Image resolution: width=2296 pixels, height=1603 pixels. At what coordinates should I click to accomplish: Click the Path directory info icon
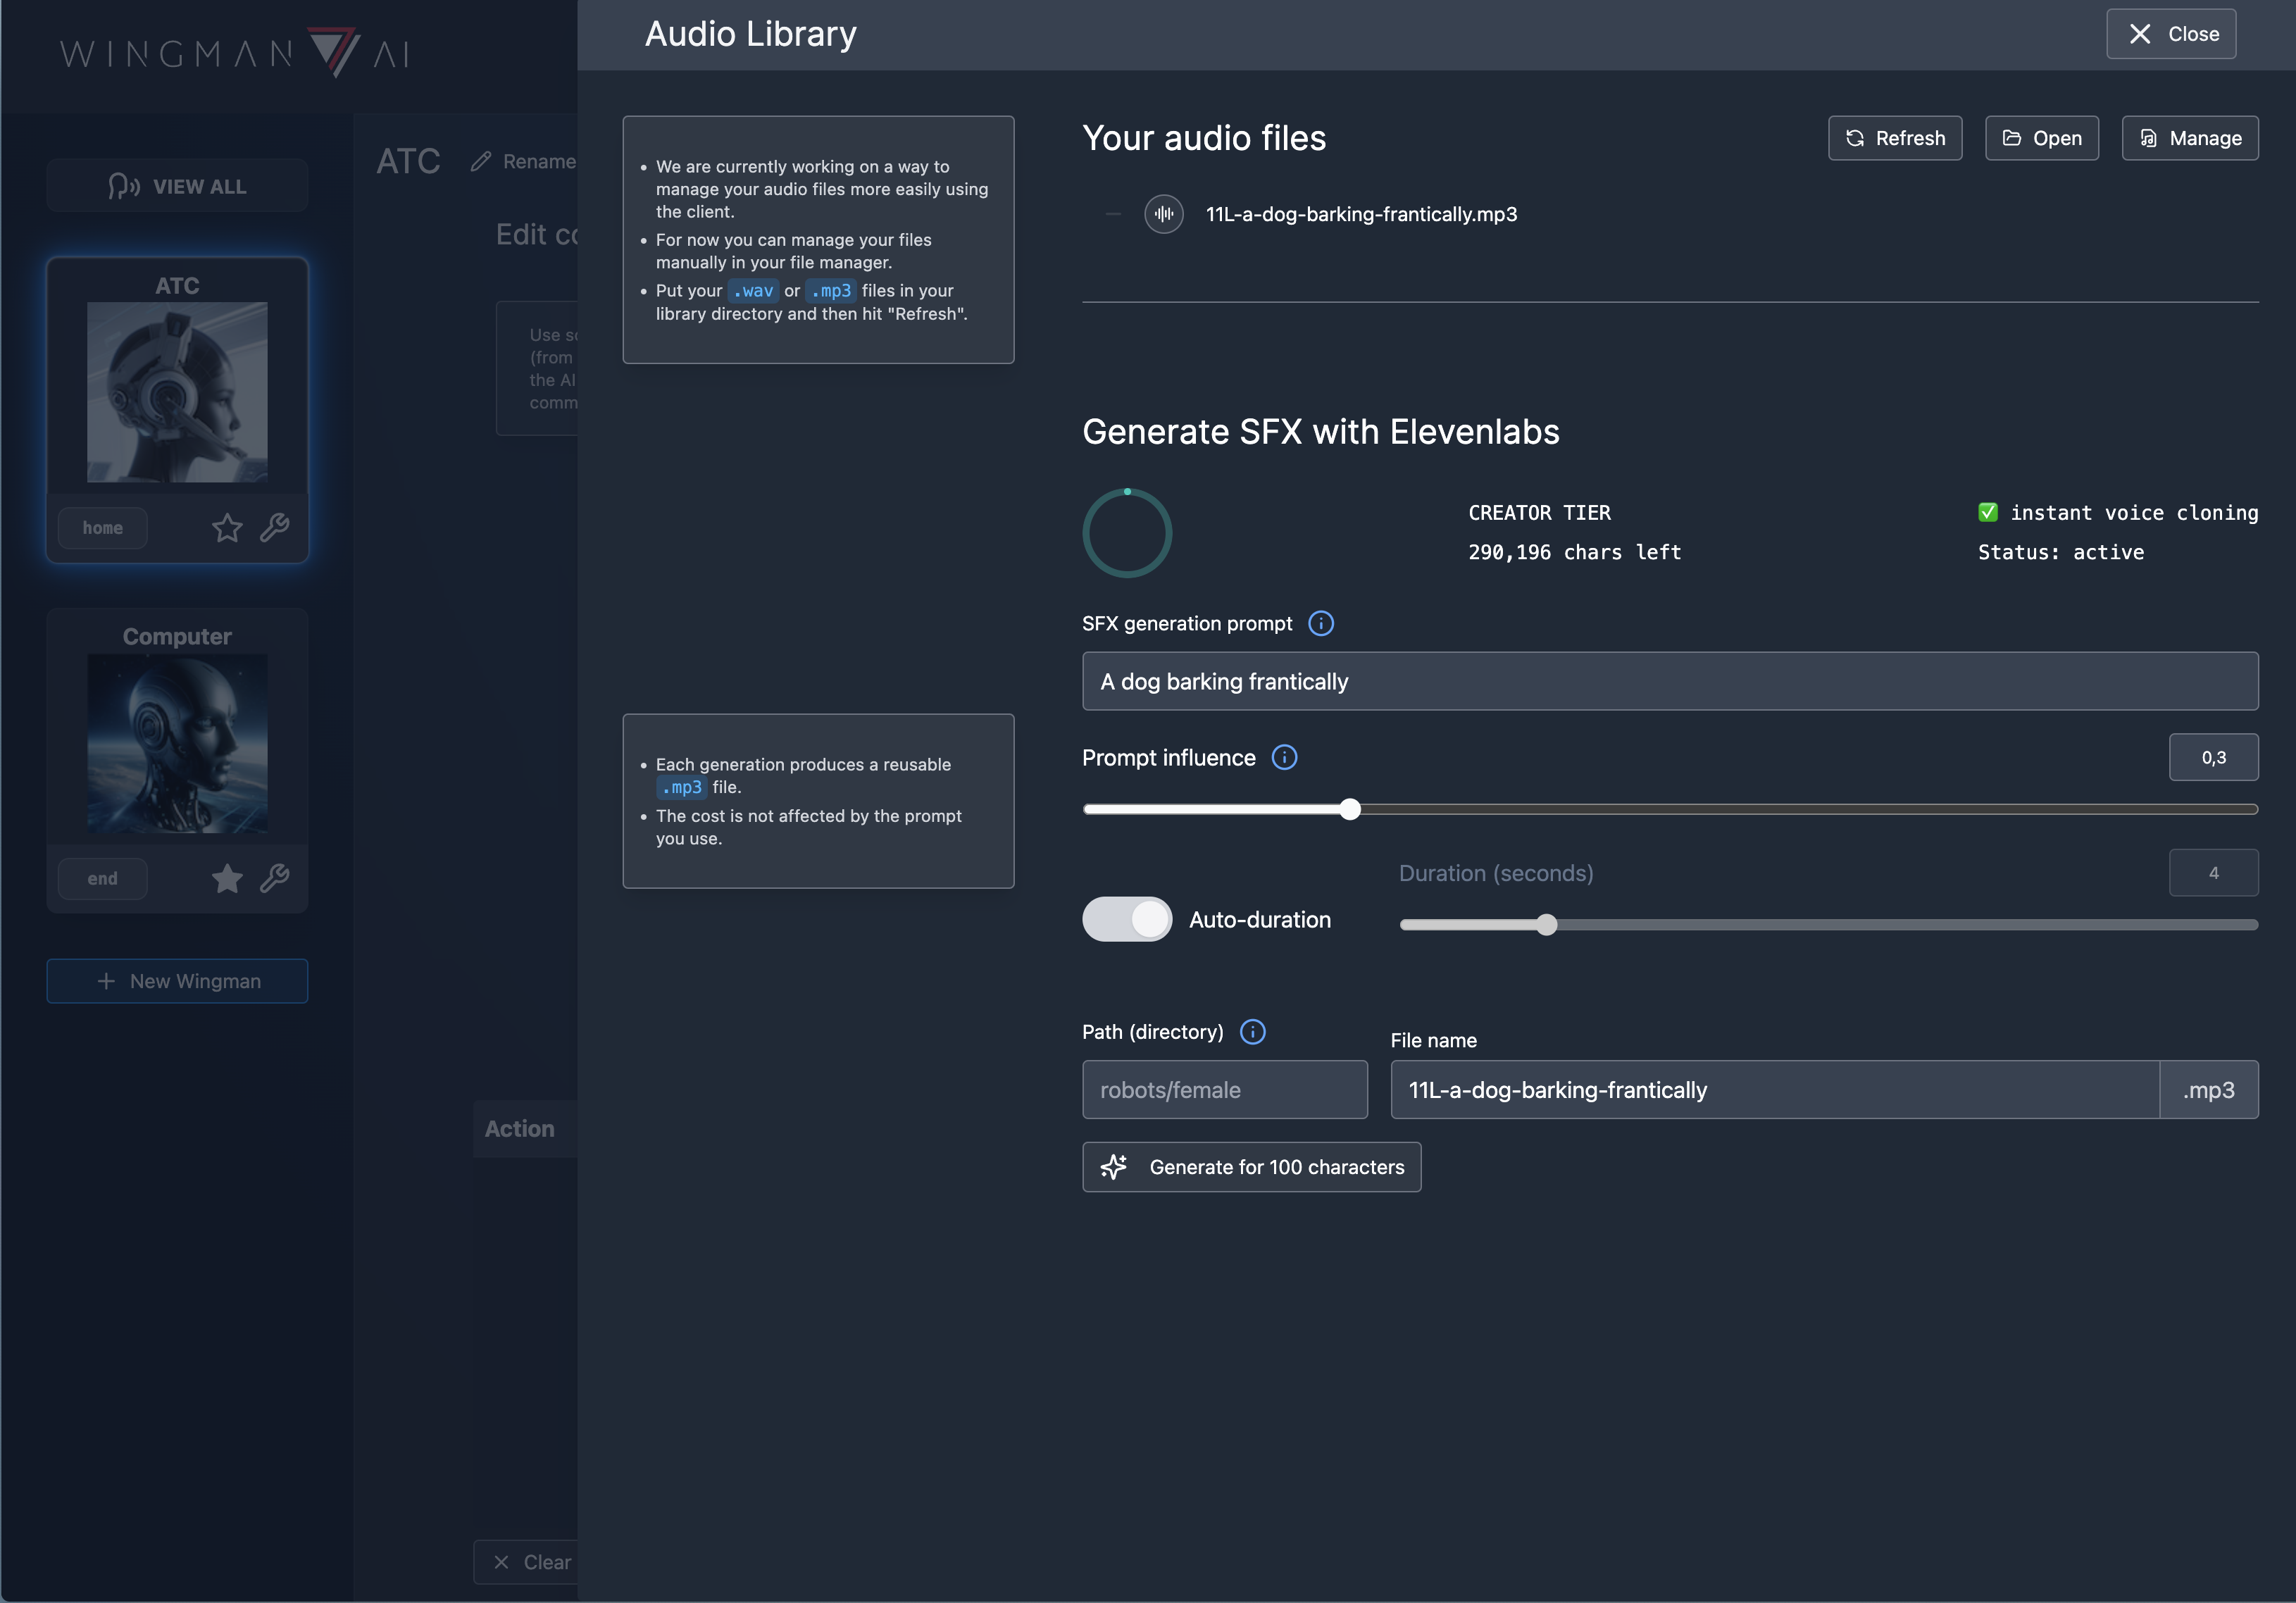coord(1252,1032)
